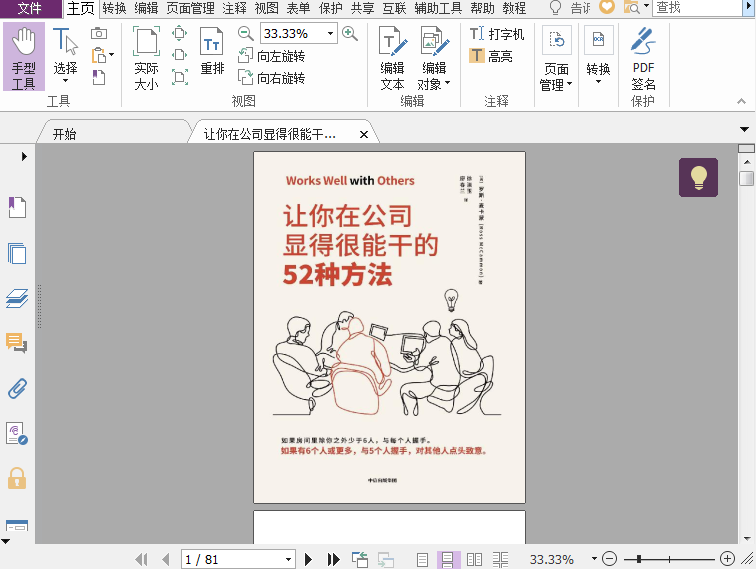Open the Convert (转换) ribbon tab

[114, 8]
